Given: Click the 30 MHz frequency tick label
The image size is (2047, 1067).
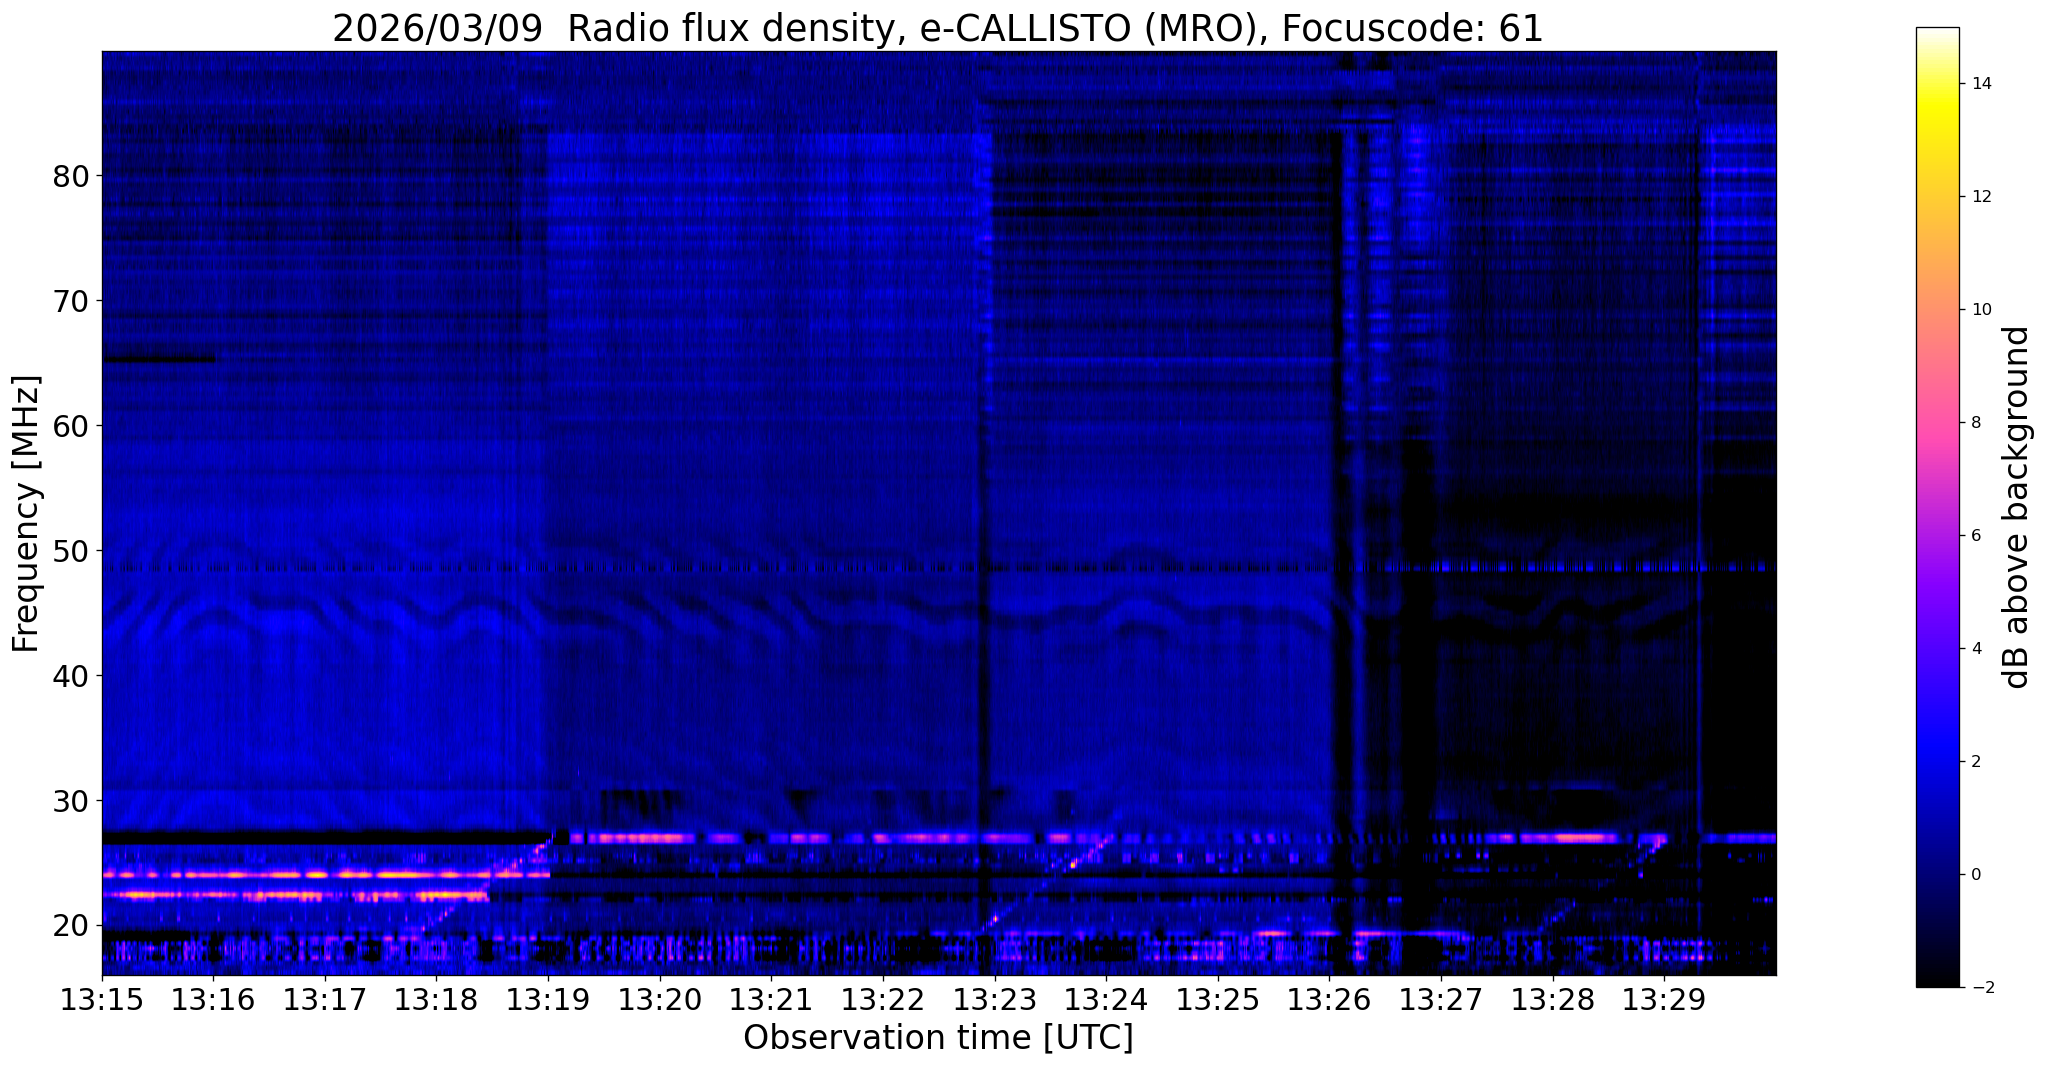Looking at the screenshot, I should click(70, 800).
